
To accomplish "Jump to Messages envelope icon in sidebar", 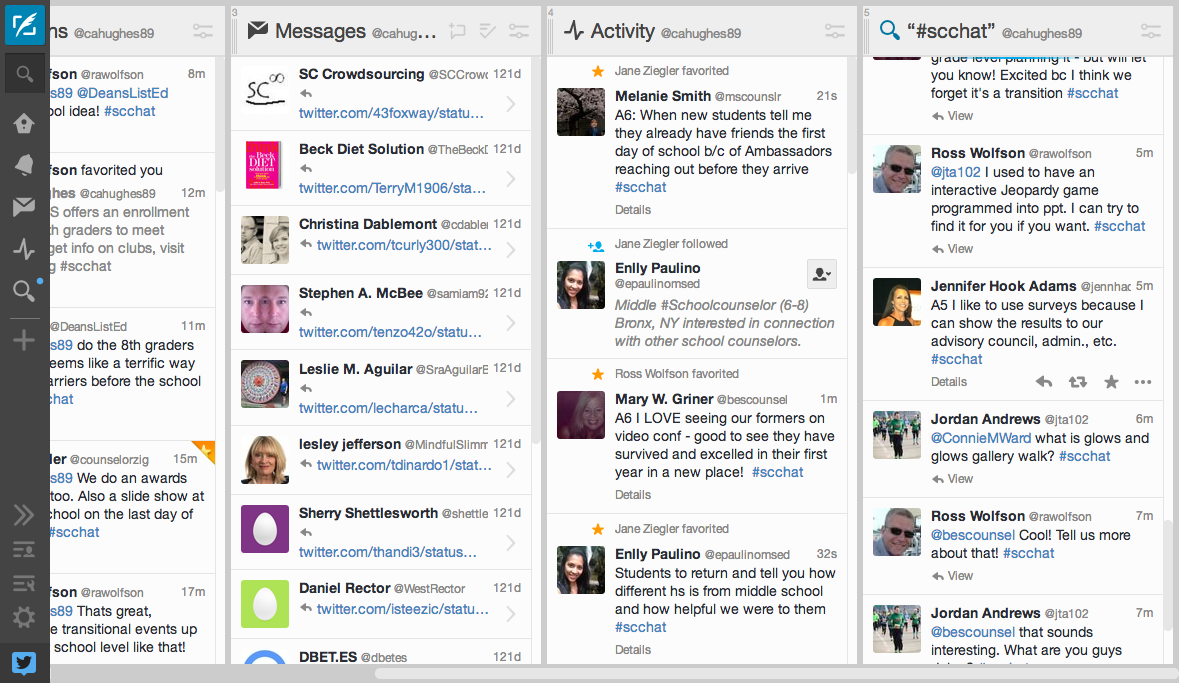I will (24, 206).
